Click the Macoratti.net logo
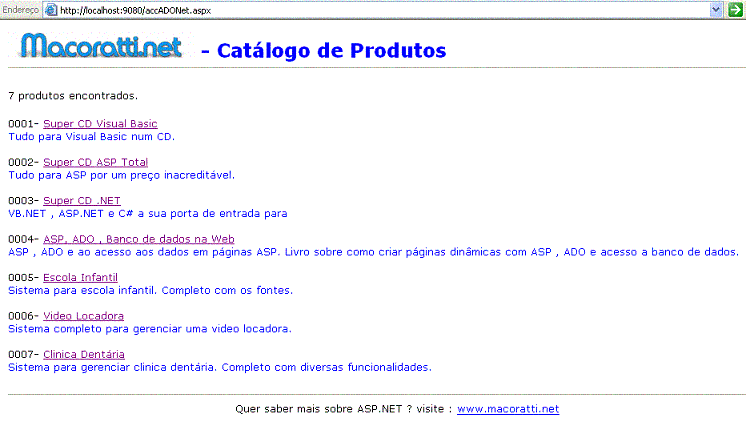This screenshot has width=746, height=422. 101,46
